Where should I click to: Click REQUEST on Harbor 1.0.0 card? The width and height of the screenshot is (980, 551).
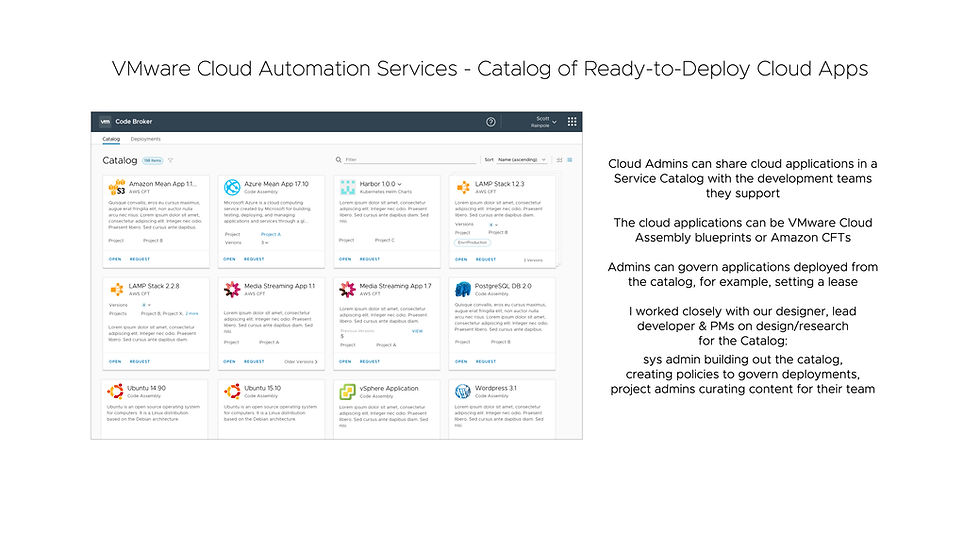(x=370, y=259)
